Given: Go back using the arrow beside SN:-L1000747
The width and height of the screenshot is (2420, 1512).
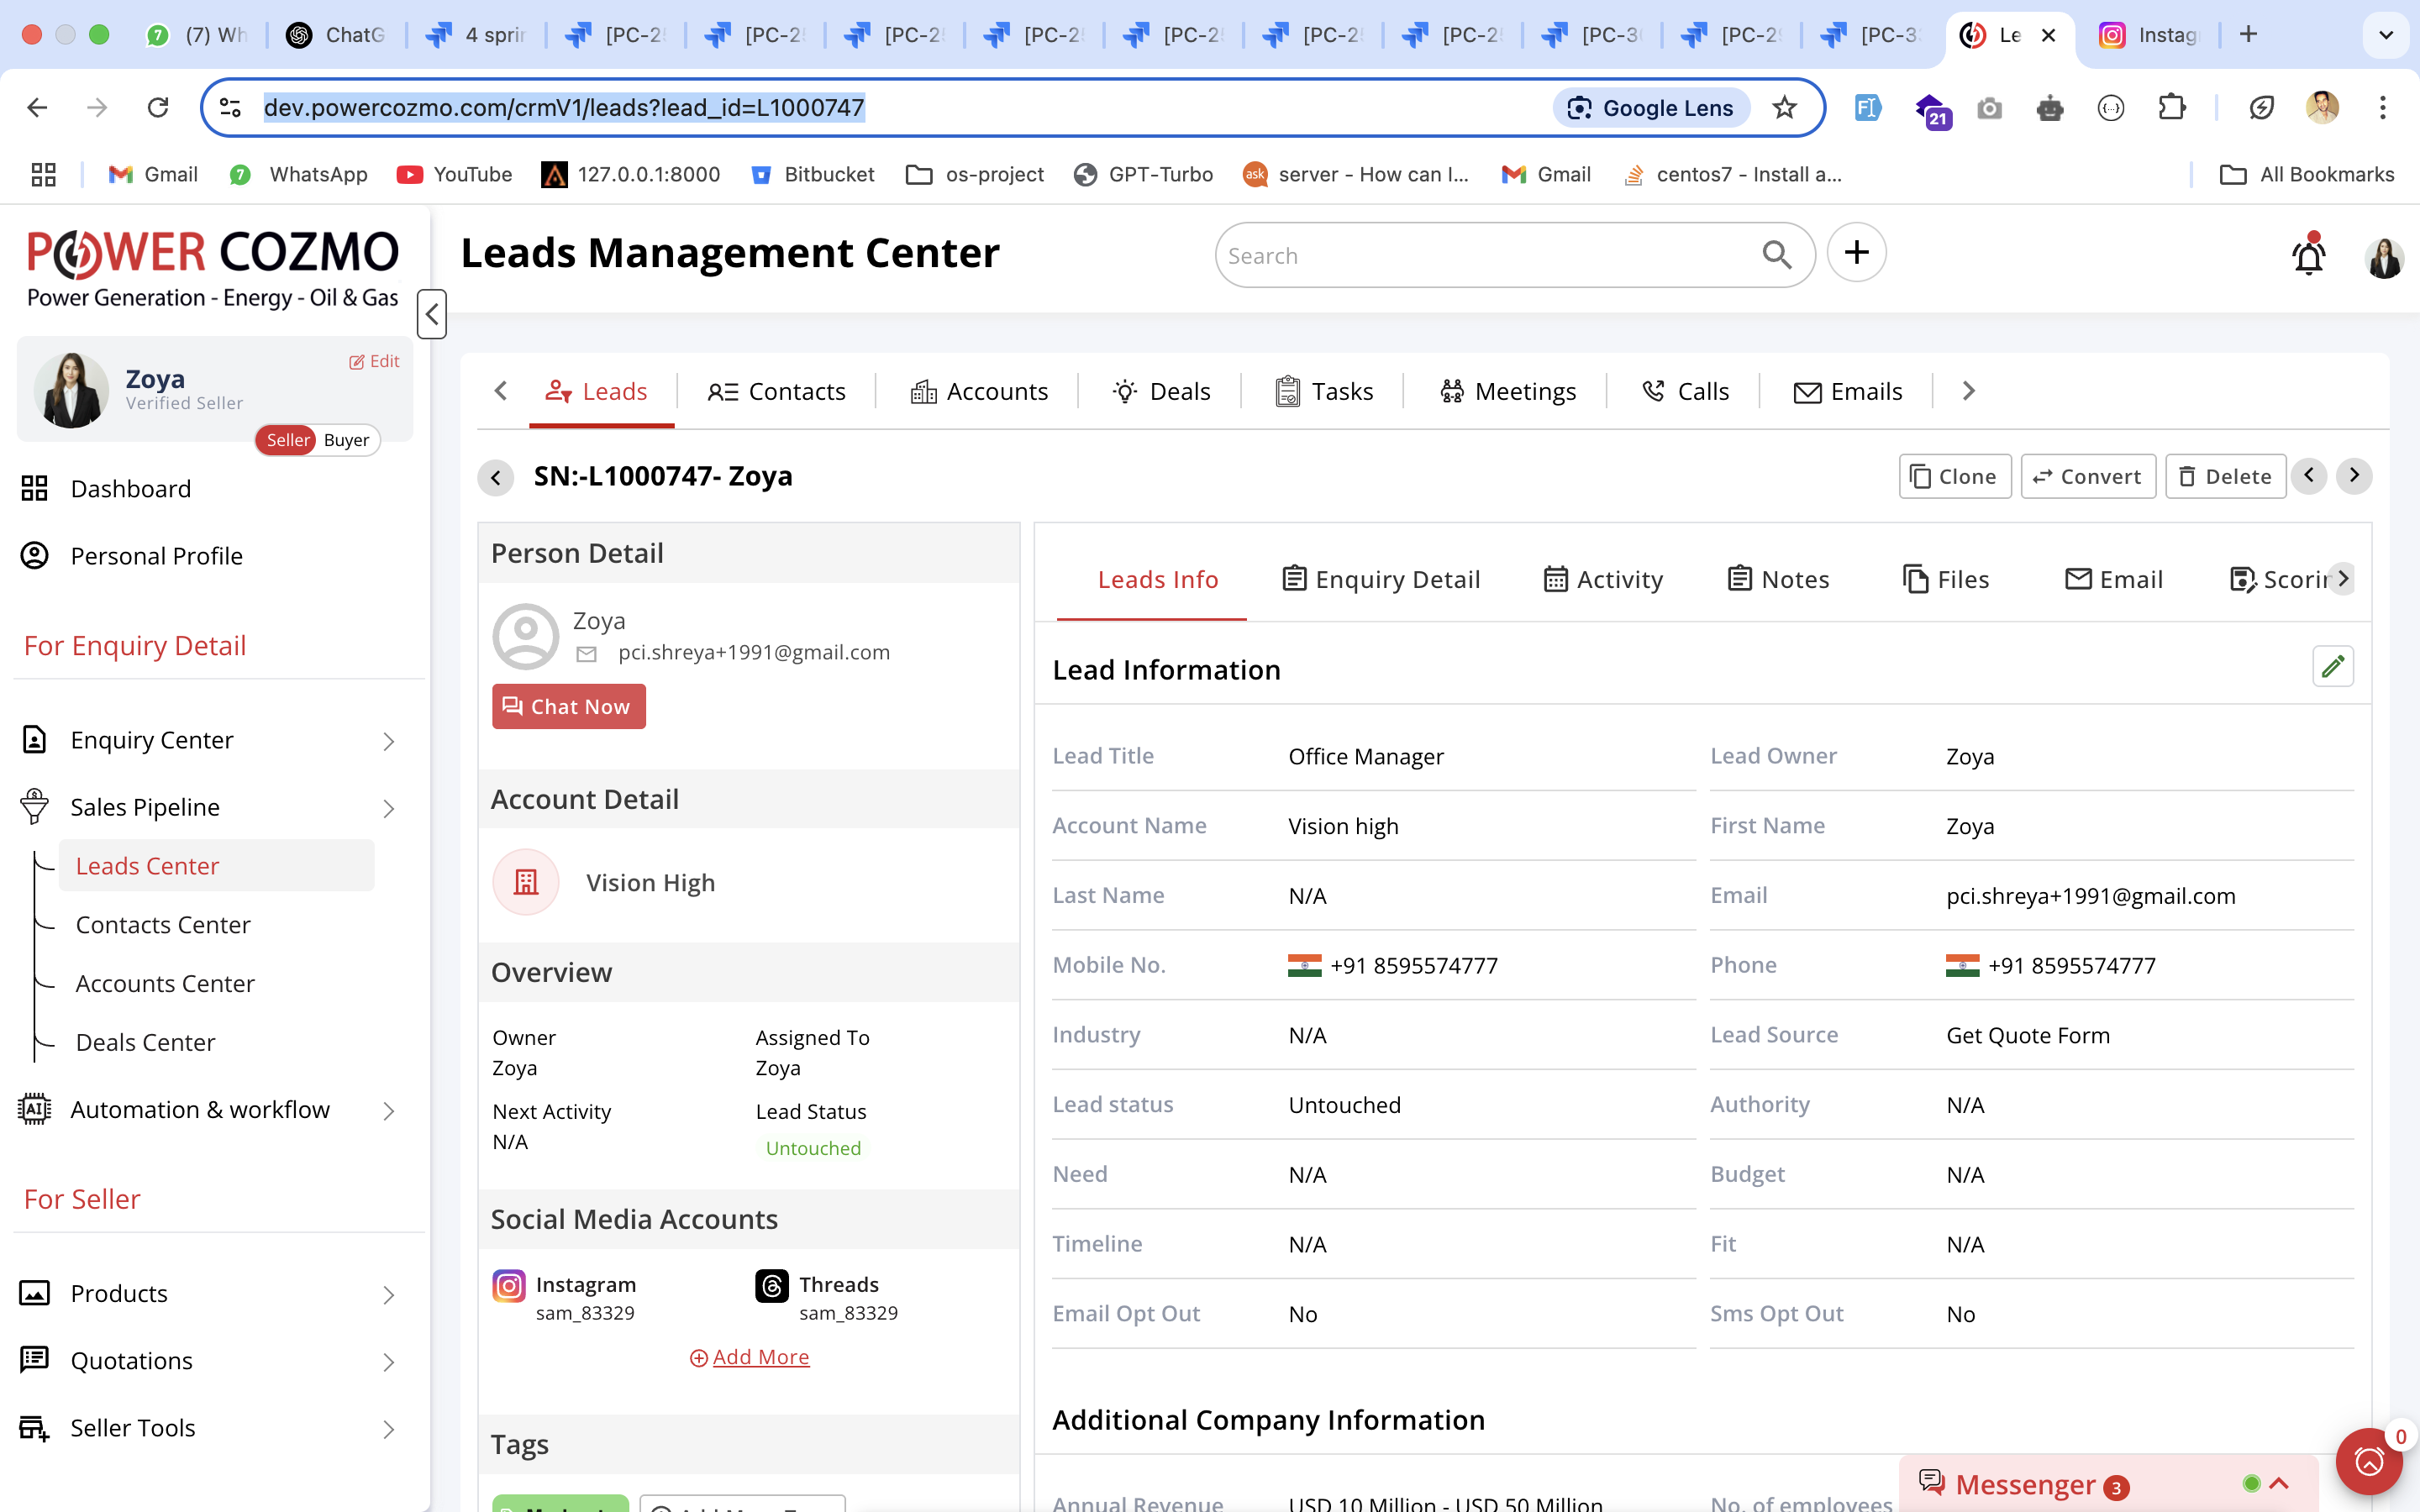Looking at the screenshot, I should [496, 477].
